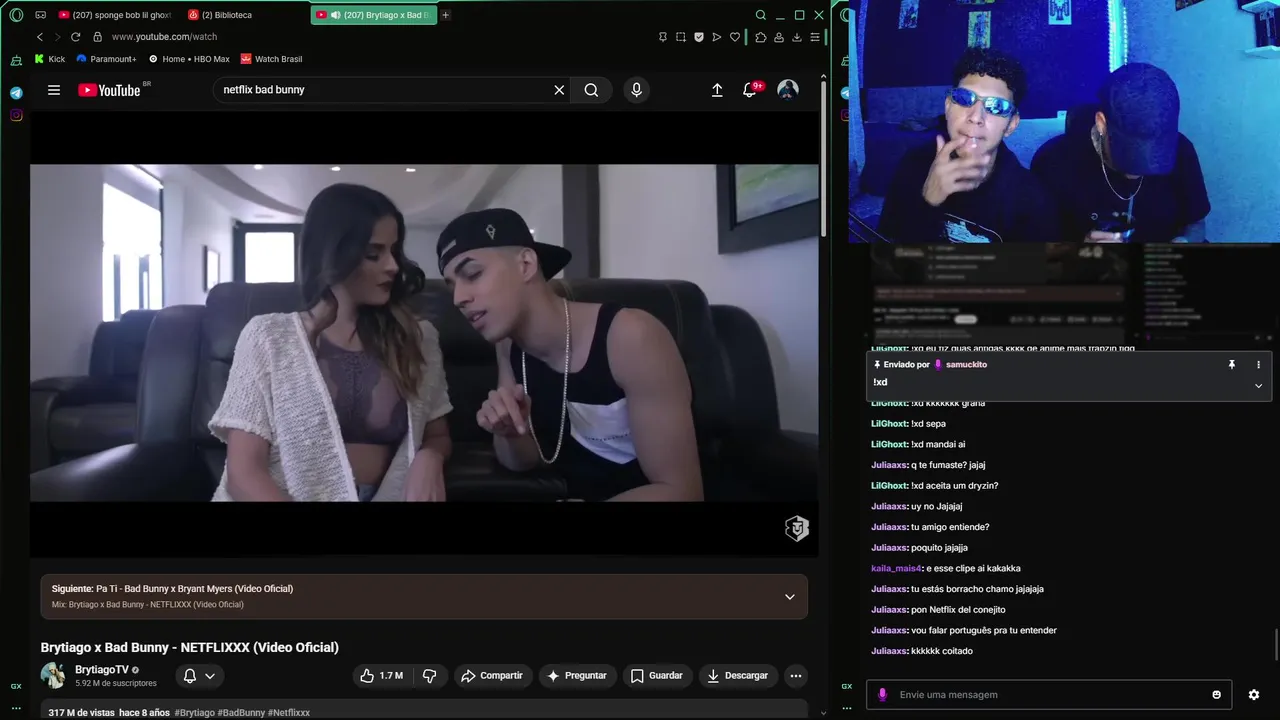Open the Watch Brasil bookmark

pos(271,59)
